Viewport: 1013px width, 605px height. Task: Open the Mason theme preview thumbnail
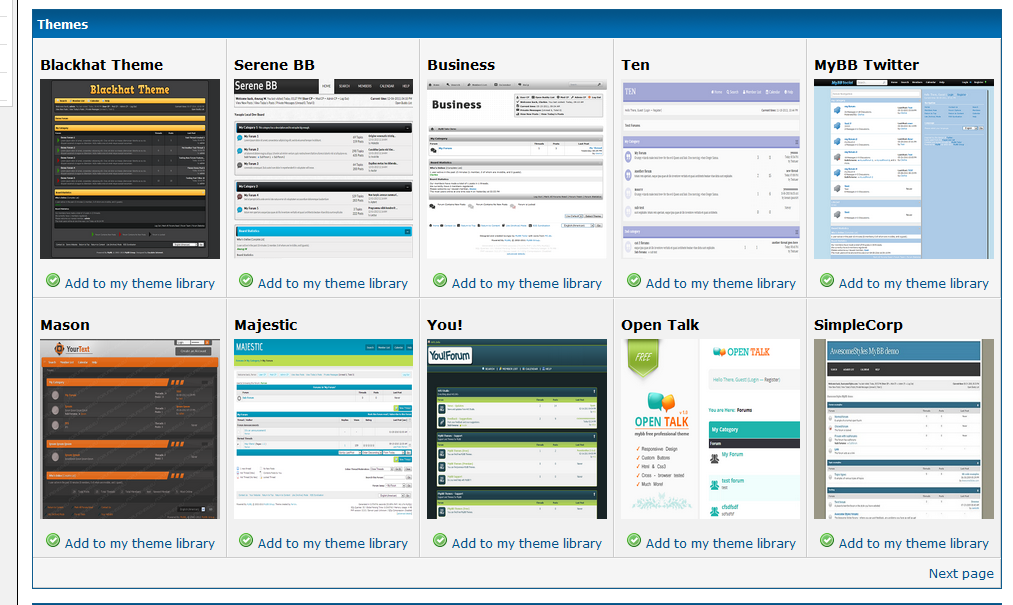coord(130,429)
